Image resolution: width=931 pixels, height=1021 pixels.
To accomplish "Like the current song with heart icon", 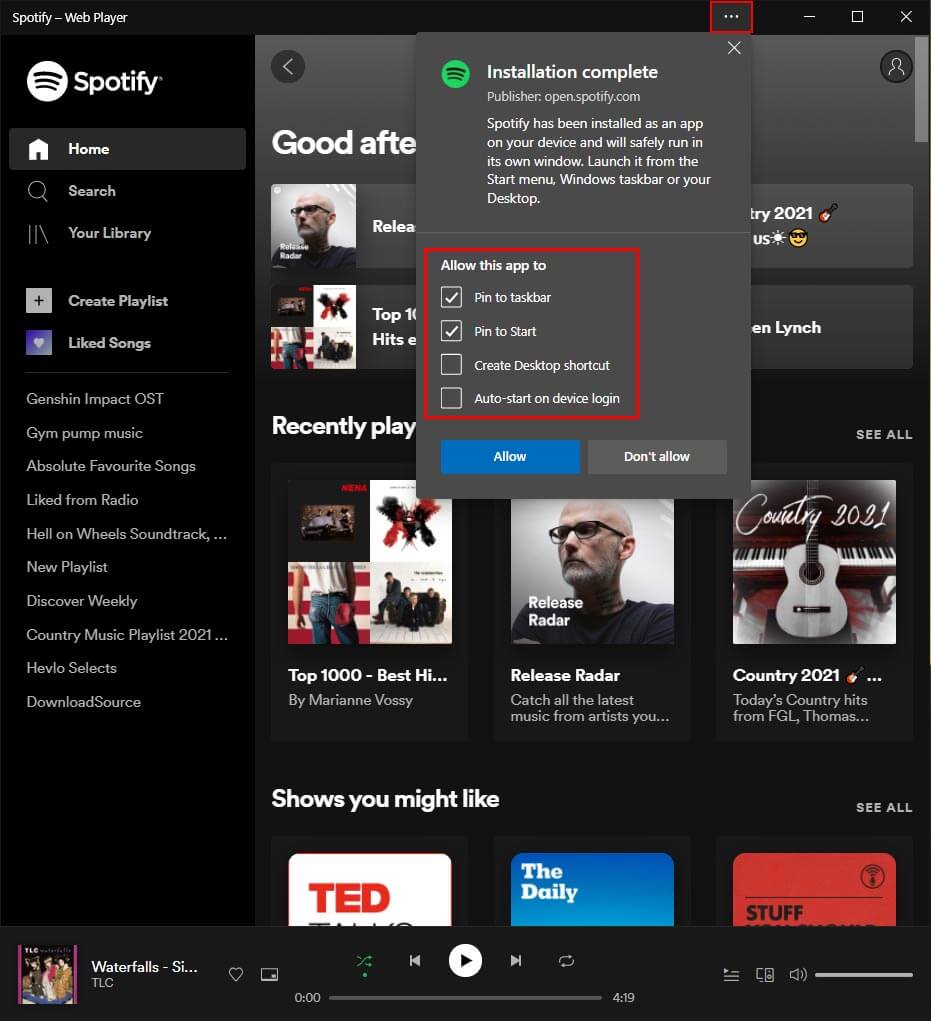I will point(236,974).
